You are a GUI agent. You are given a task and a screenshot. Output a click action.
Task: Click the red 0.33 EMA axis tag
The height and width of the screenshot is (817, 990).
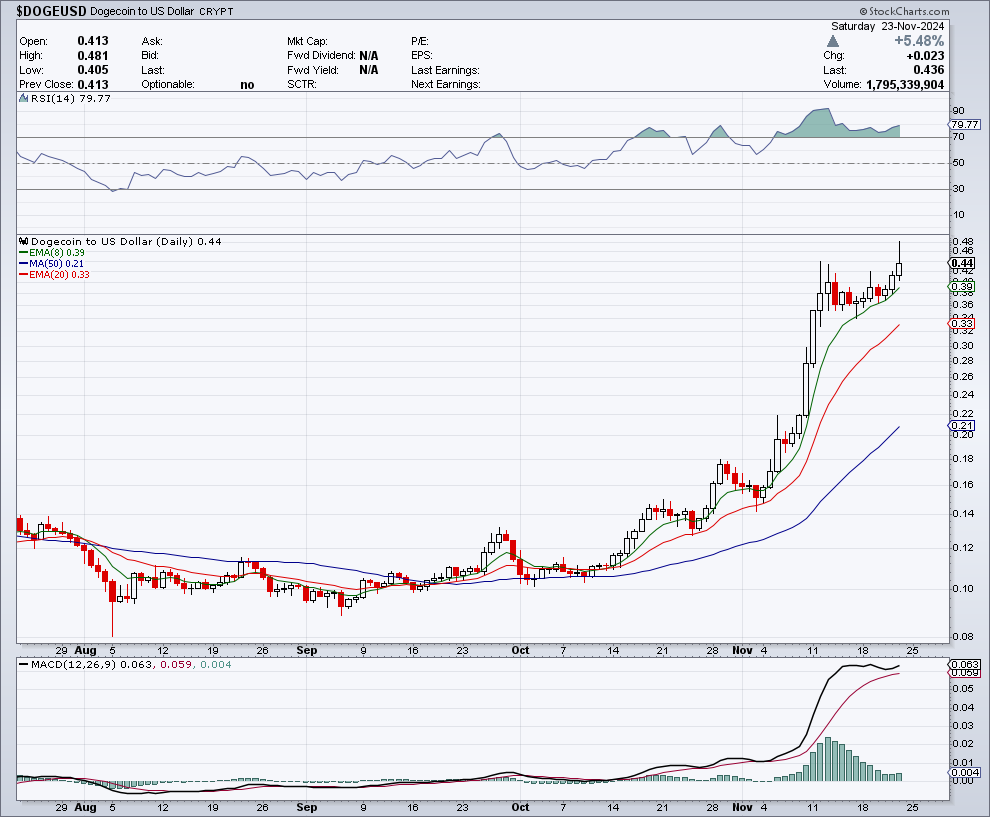(960, 323)
